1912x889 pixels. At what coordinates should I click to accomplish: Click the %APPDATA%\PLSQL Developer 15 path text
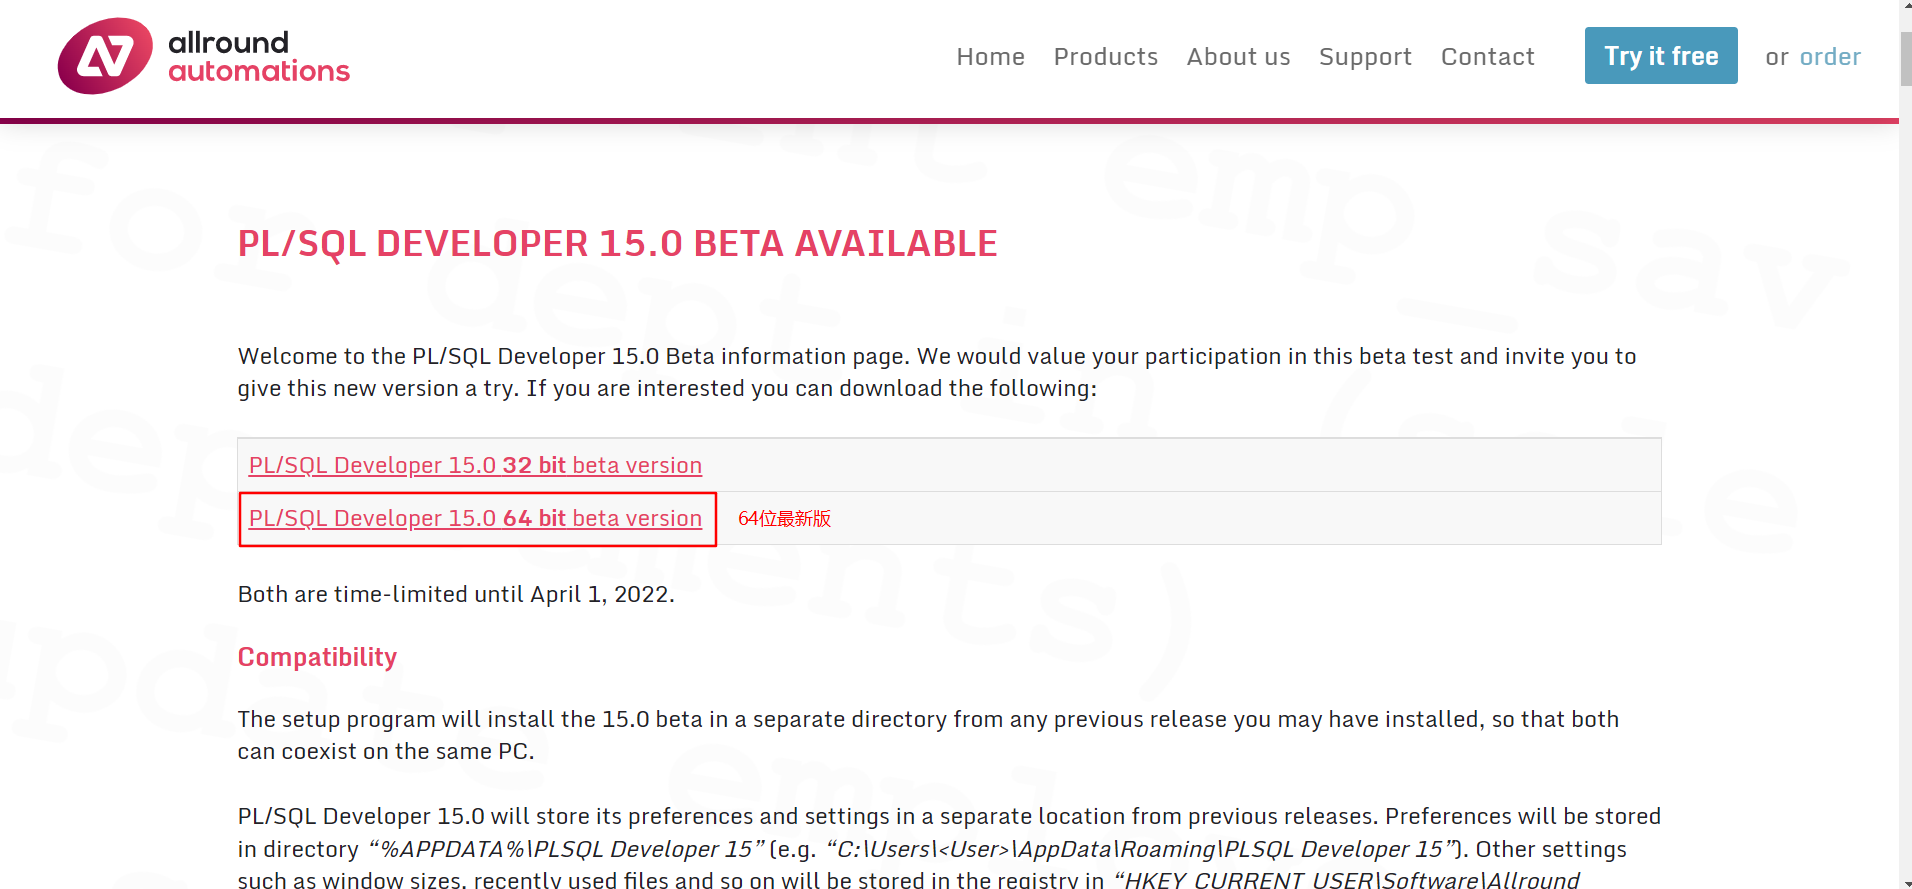point(568,849)
